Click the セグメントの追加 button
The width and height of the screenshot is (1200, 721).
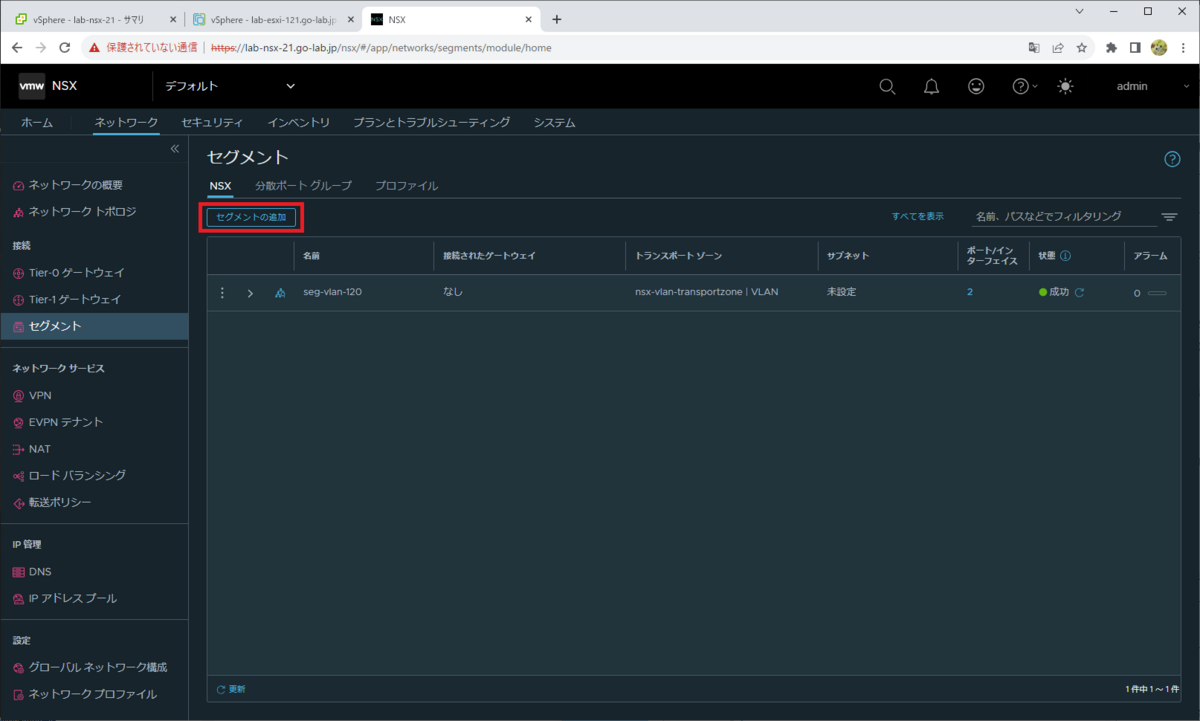tap(251, 217)
